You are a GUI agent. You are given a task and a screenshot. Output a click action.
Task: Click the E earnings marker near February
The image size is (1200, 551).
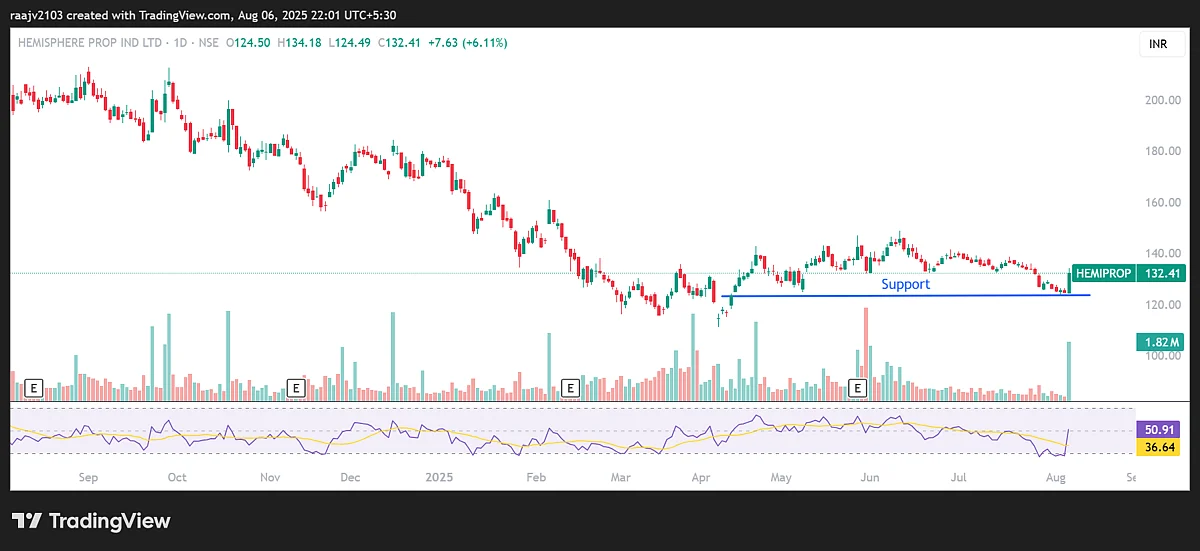point(571,386)
